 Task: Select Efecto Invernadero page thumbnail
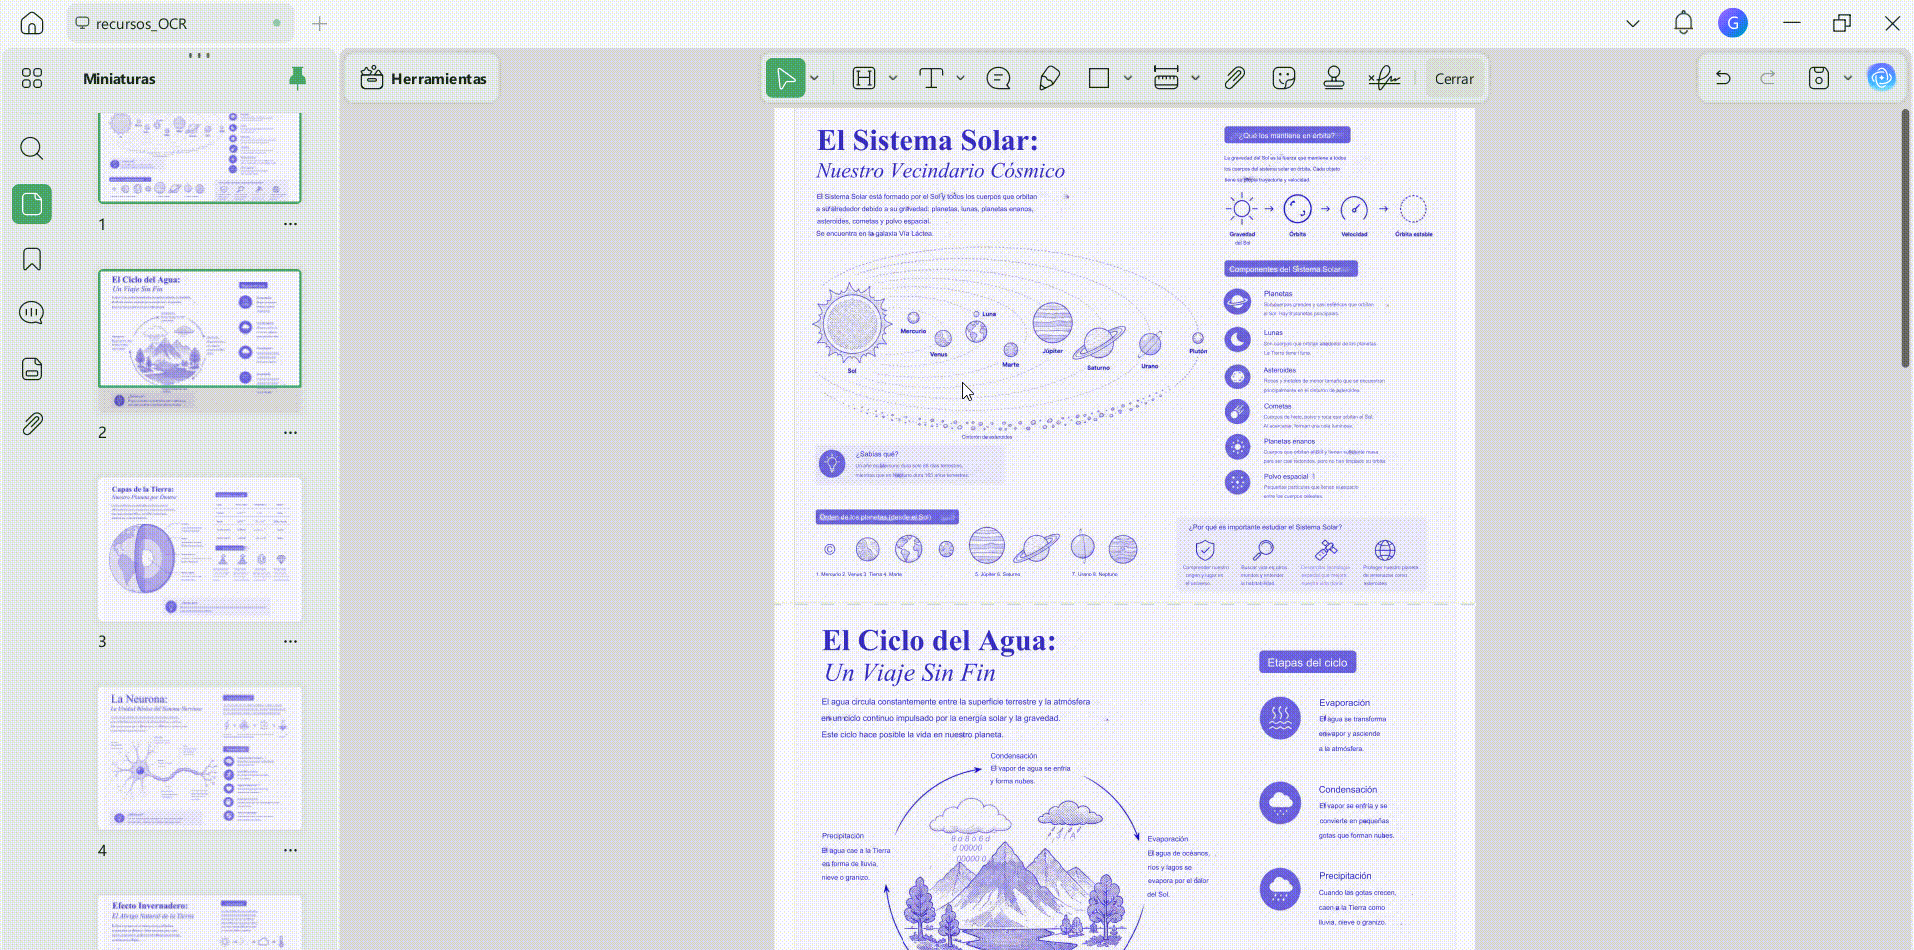[x=200, y=922]
